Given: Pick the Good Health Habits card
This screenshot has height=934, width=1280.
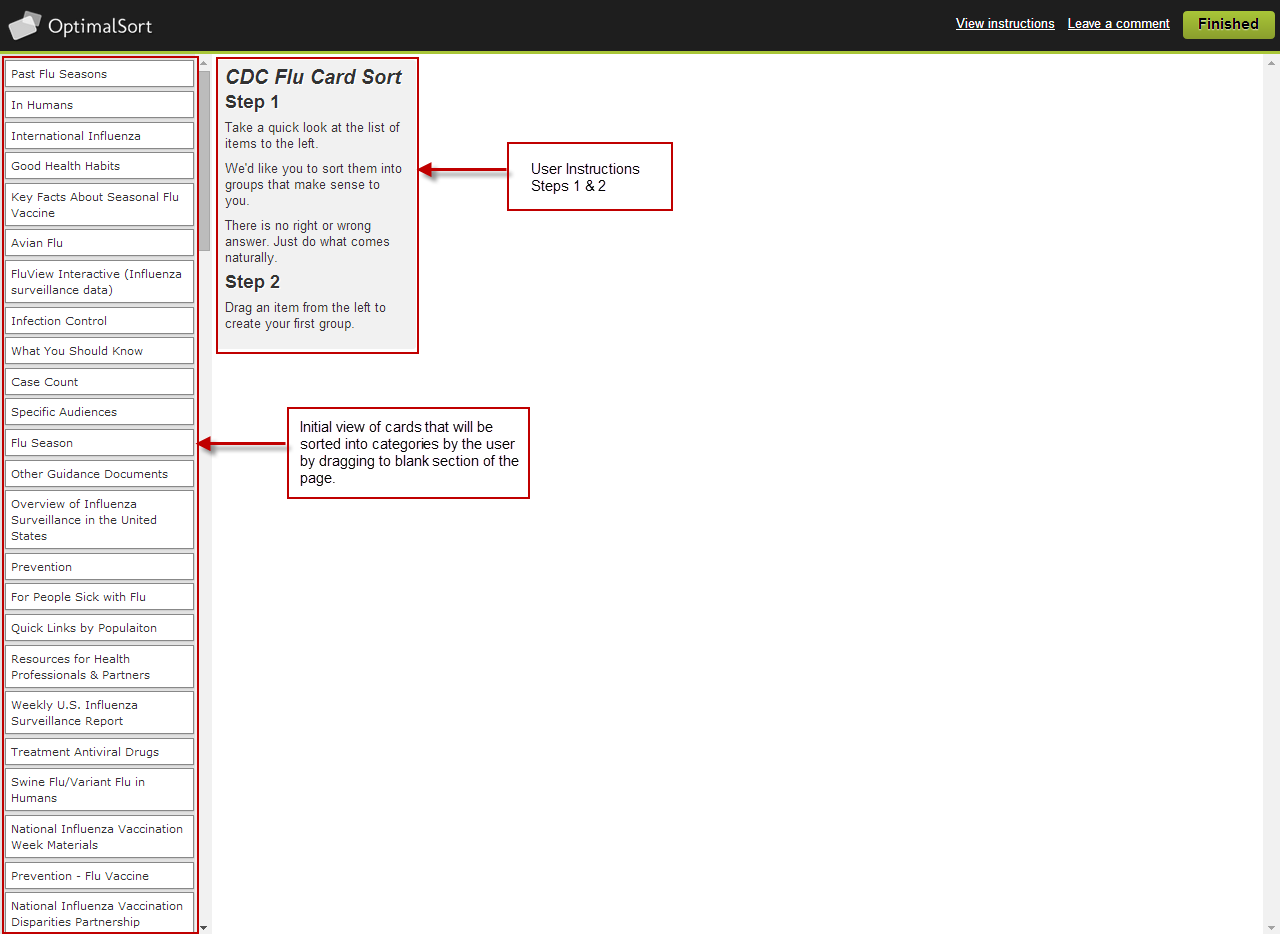Looking at the screenshot, I should click(x=99, y=166).
